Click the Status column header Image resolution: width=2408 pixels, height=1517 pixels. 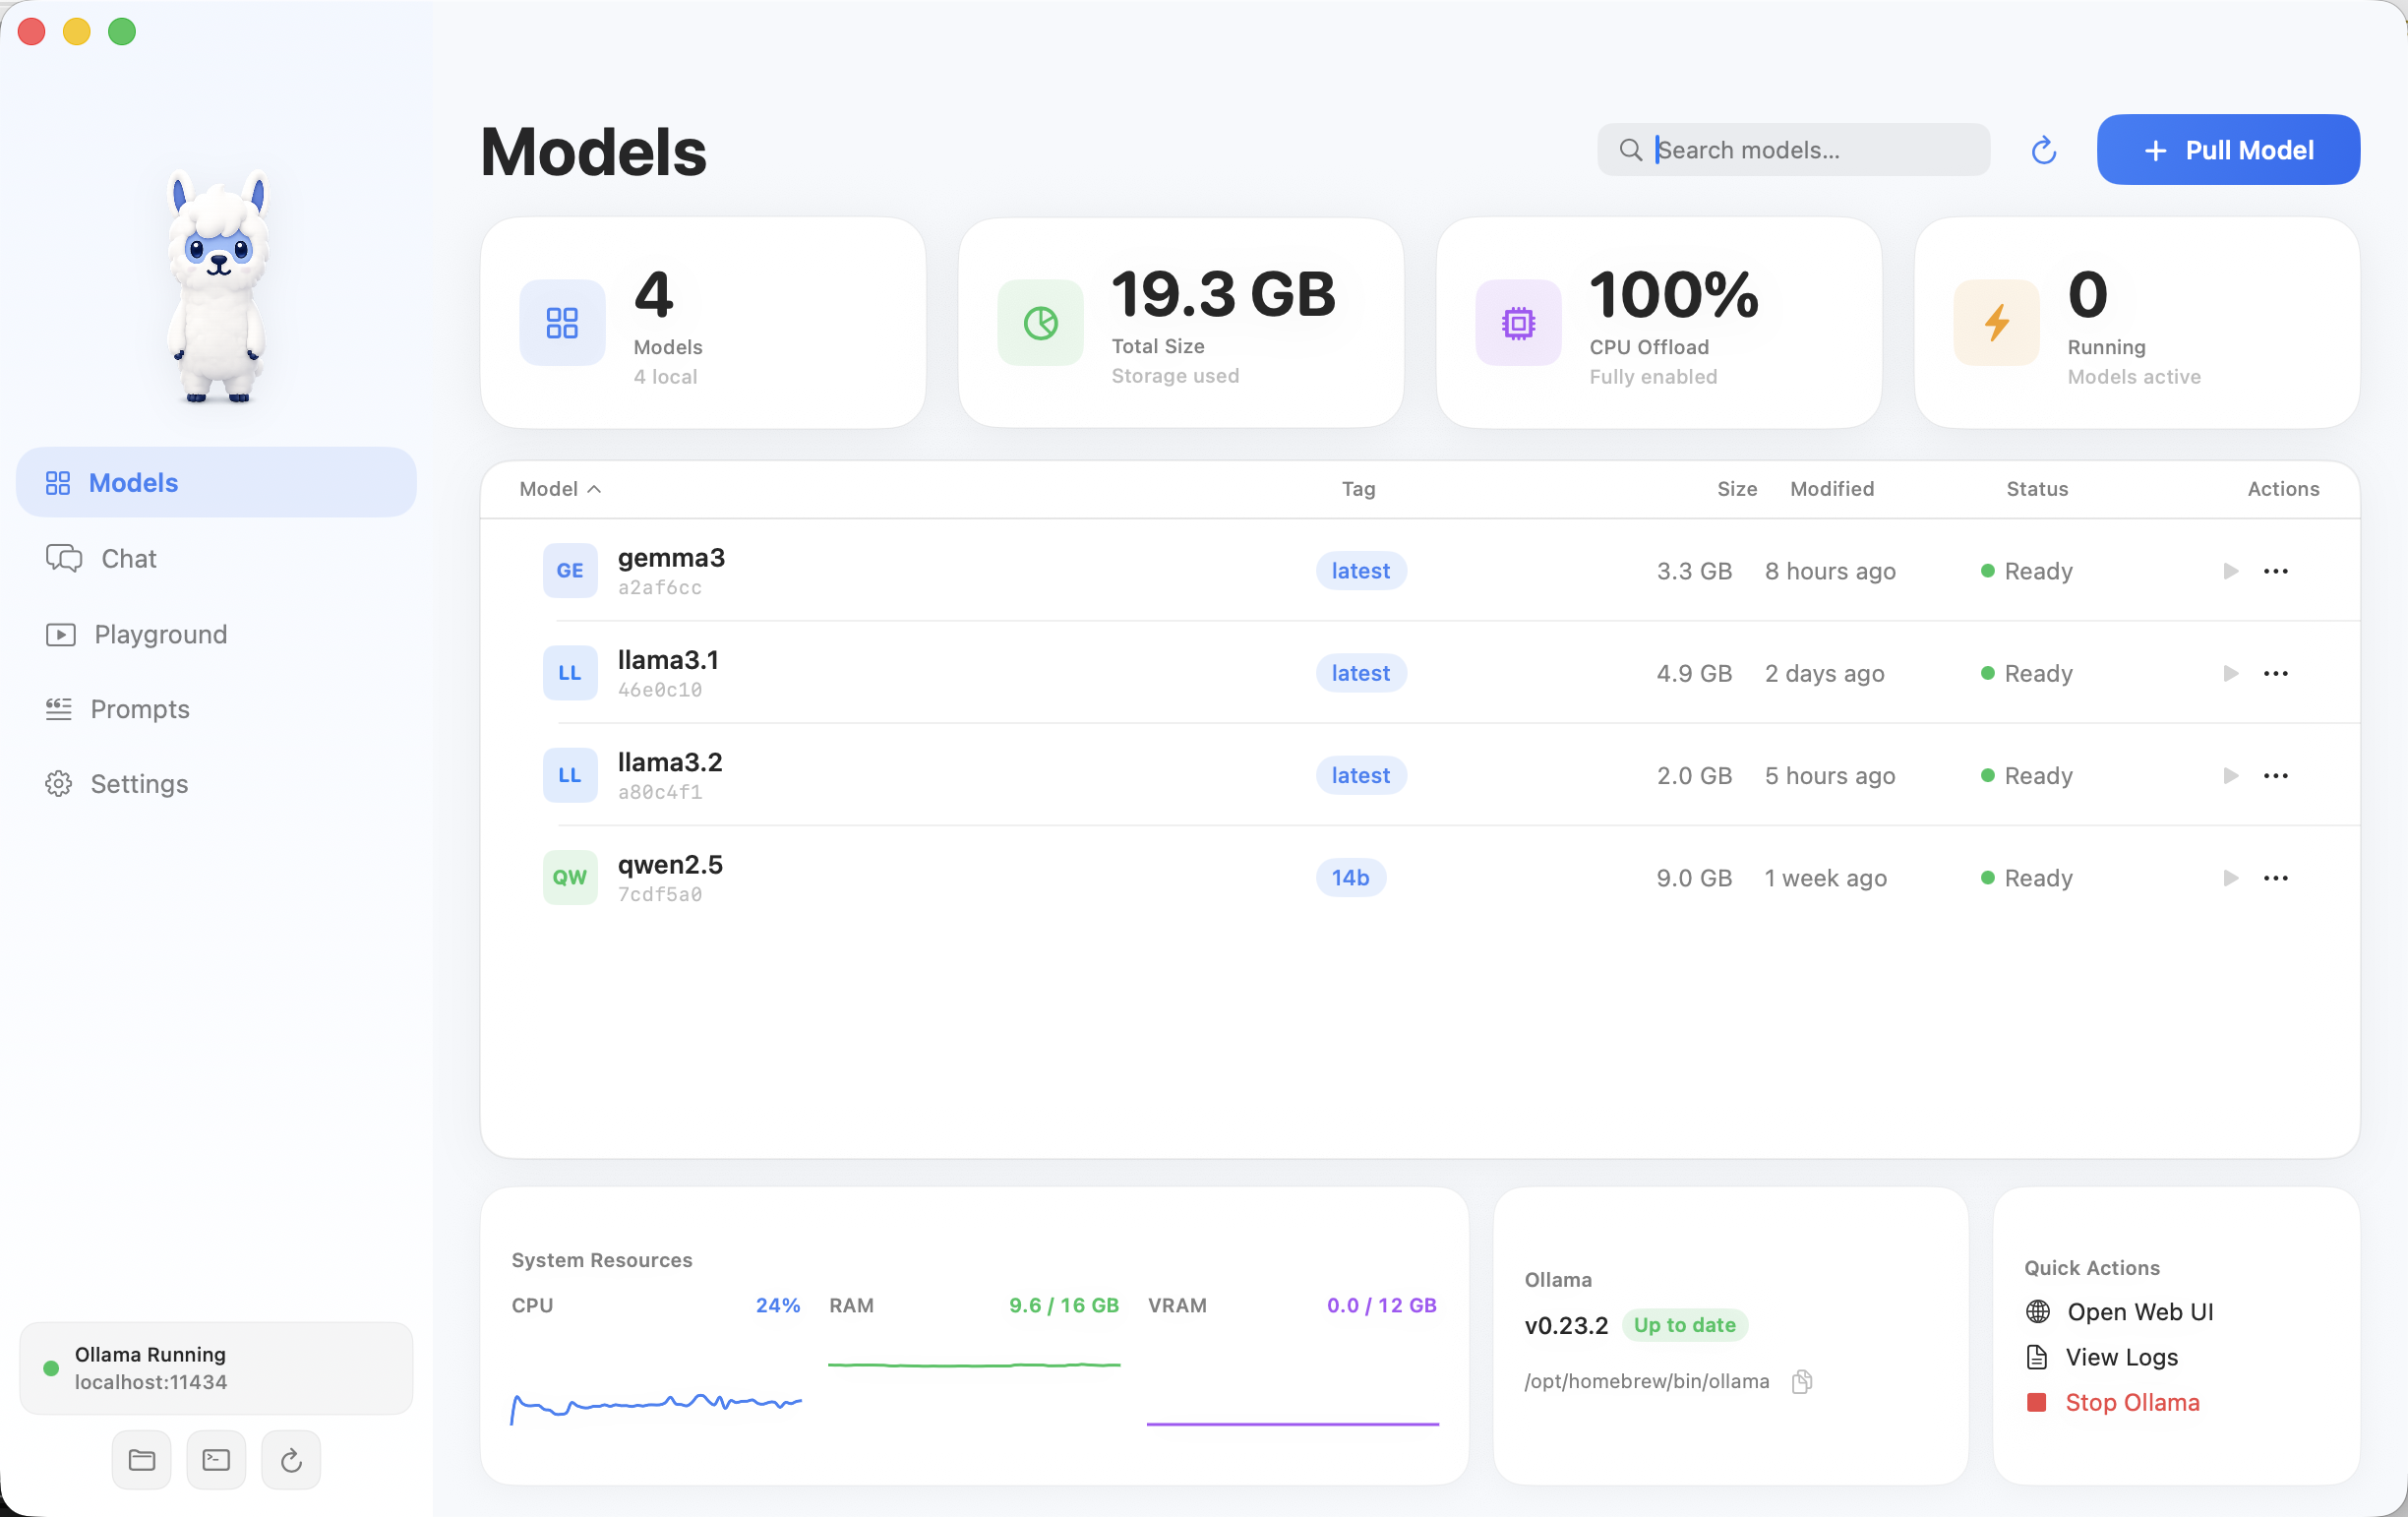2037,489
